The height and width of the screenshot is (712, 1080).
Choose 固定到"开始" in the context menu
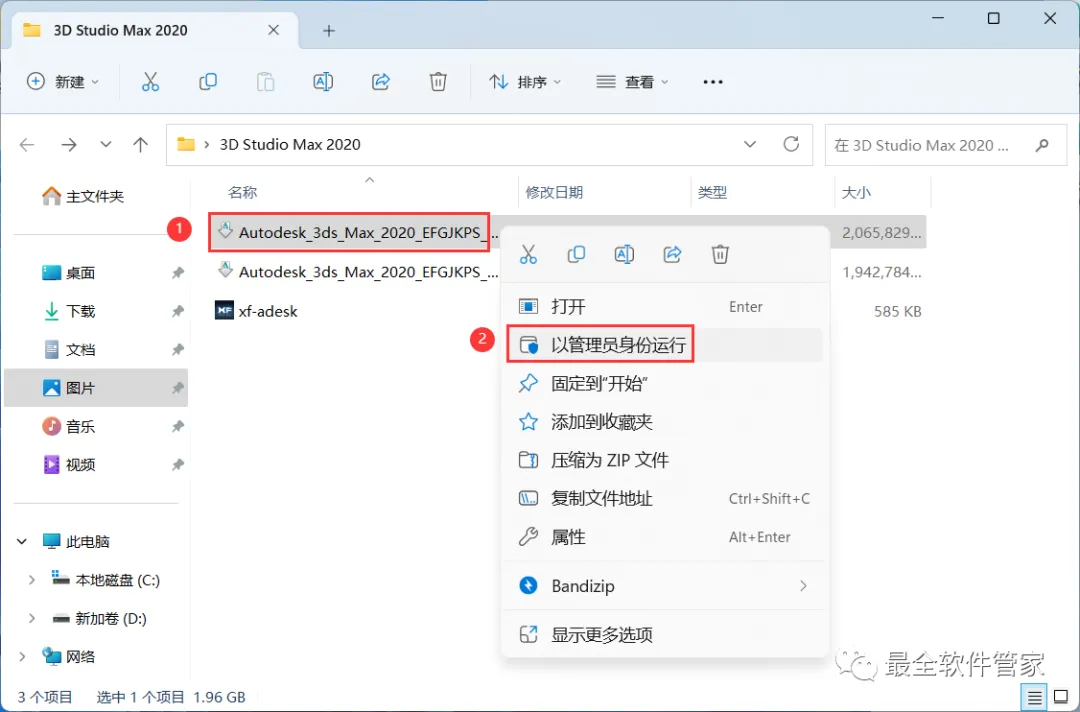coord(664,383)
